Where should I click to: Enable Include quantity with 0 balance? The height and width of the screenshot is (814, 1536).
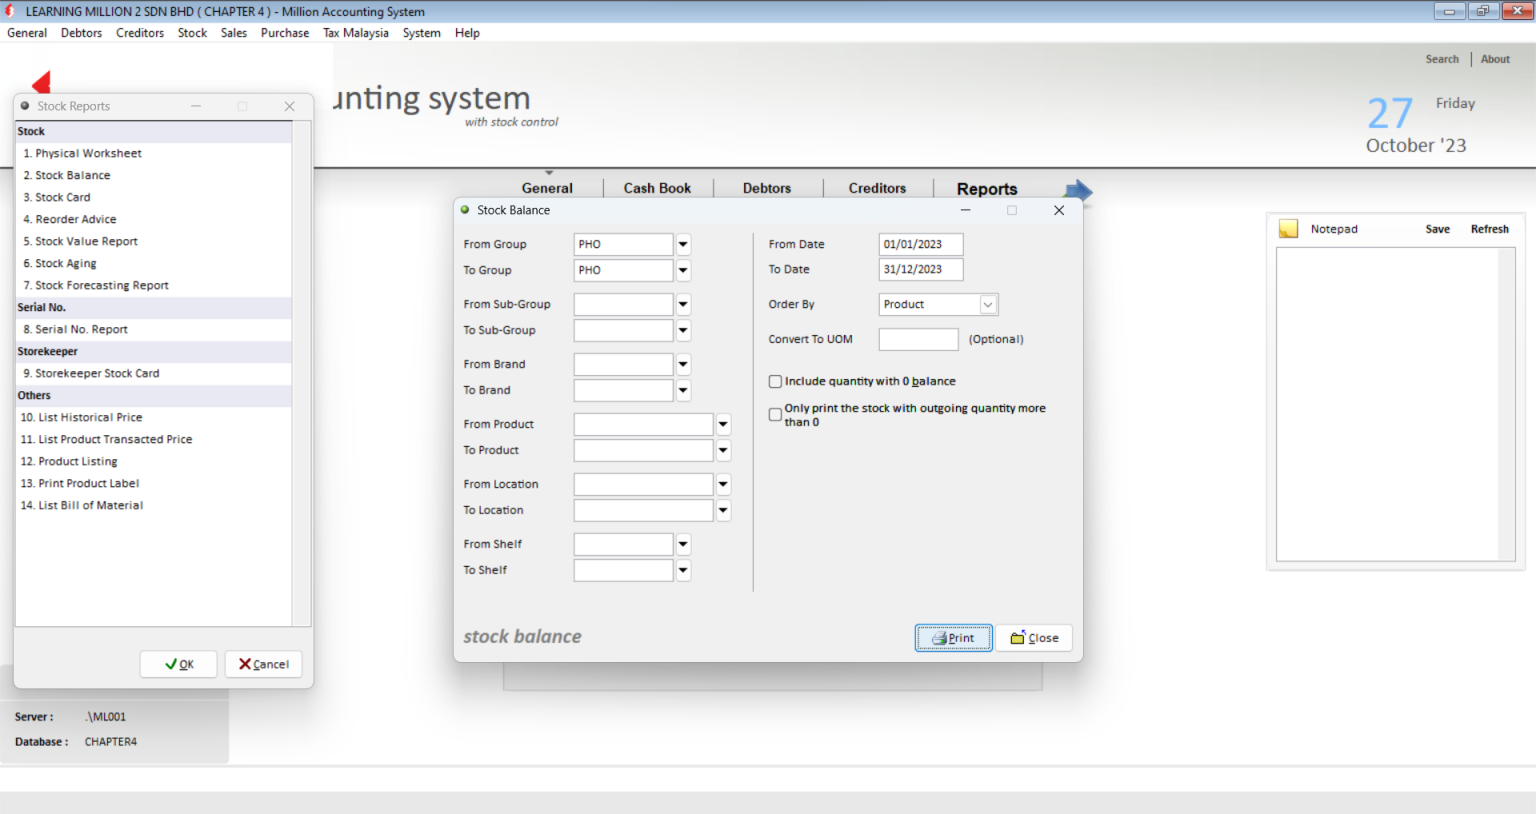click(x=775, y=381)
